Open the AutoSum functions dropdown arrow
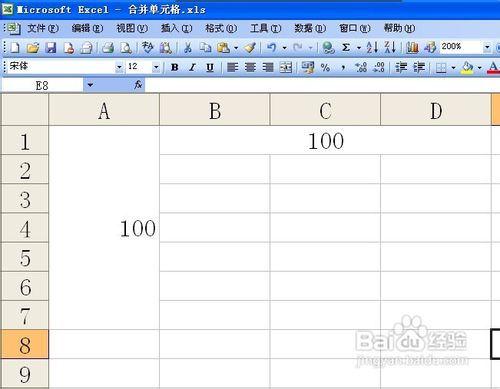 tap(359, 48)
